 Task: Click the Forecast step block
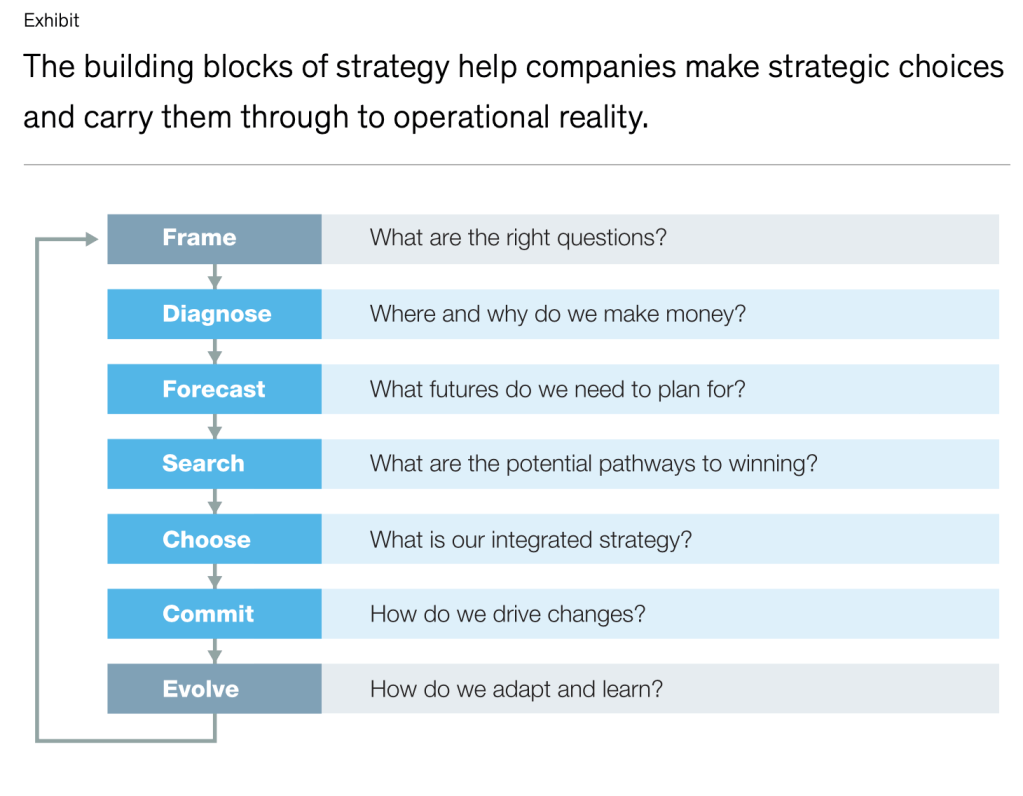pos(214,389)
